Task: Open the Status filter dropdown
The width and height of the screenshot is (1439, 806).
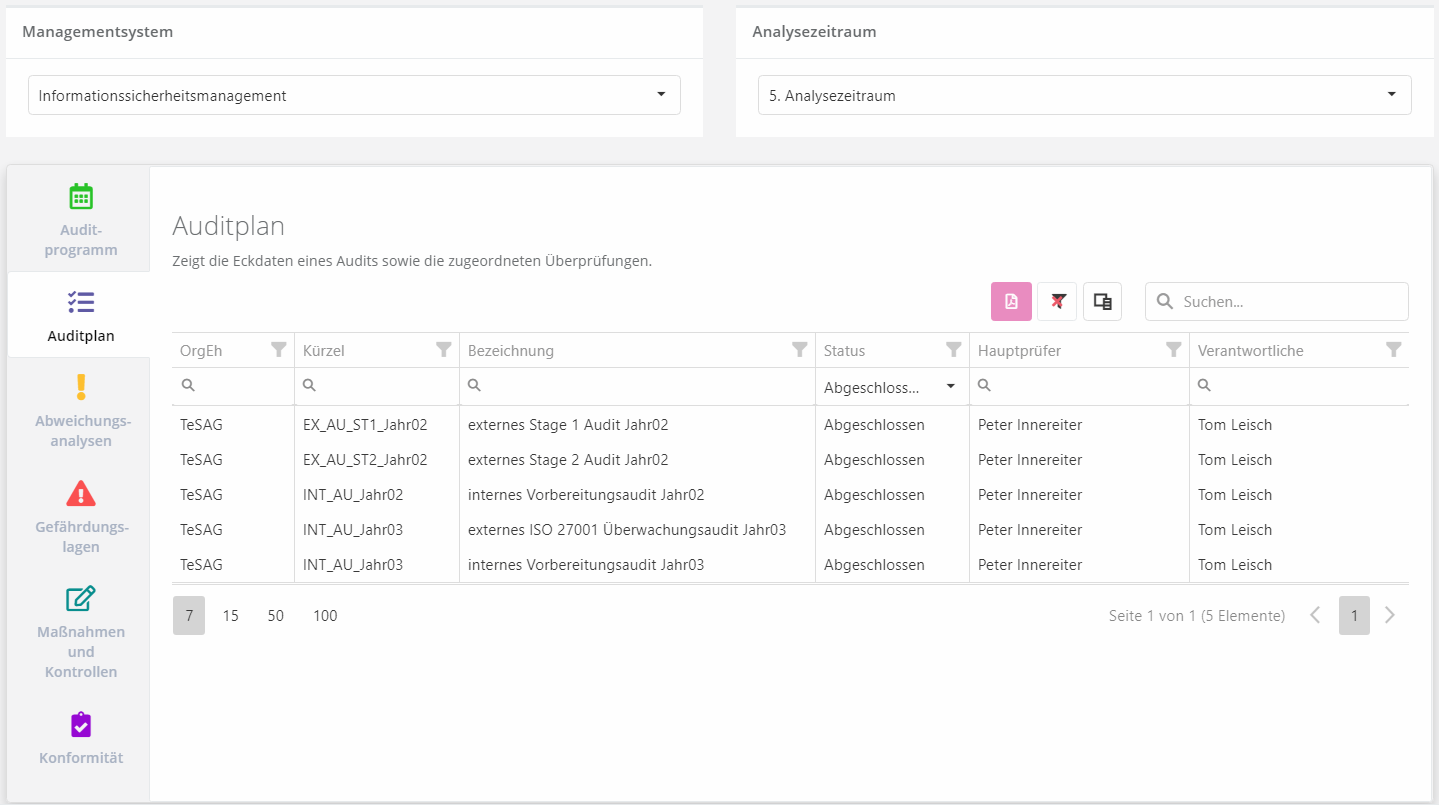Action: click(890, 387)
